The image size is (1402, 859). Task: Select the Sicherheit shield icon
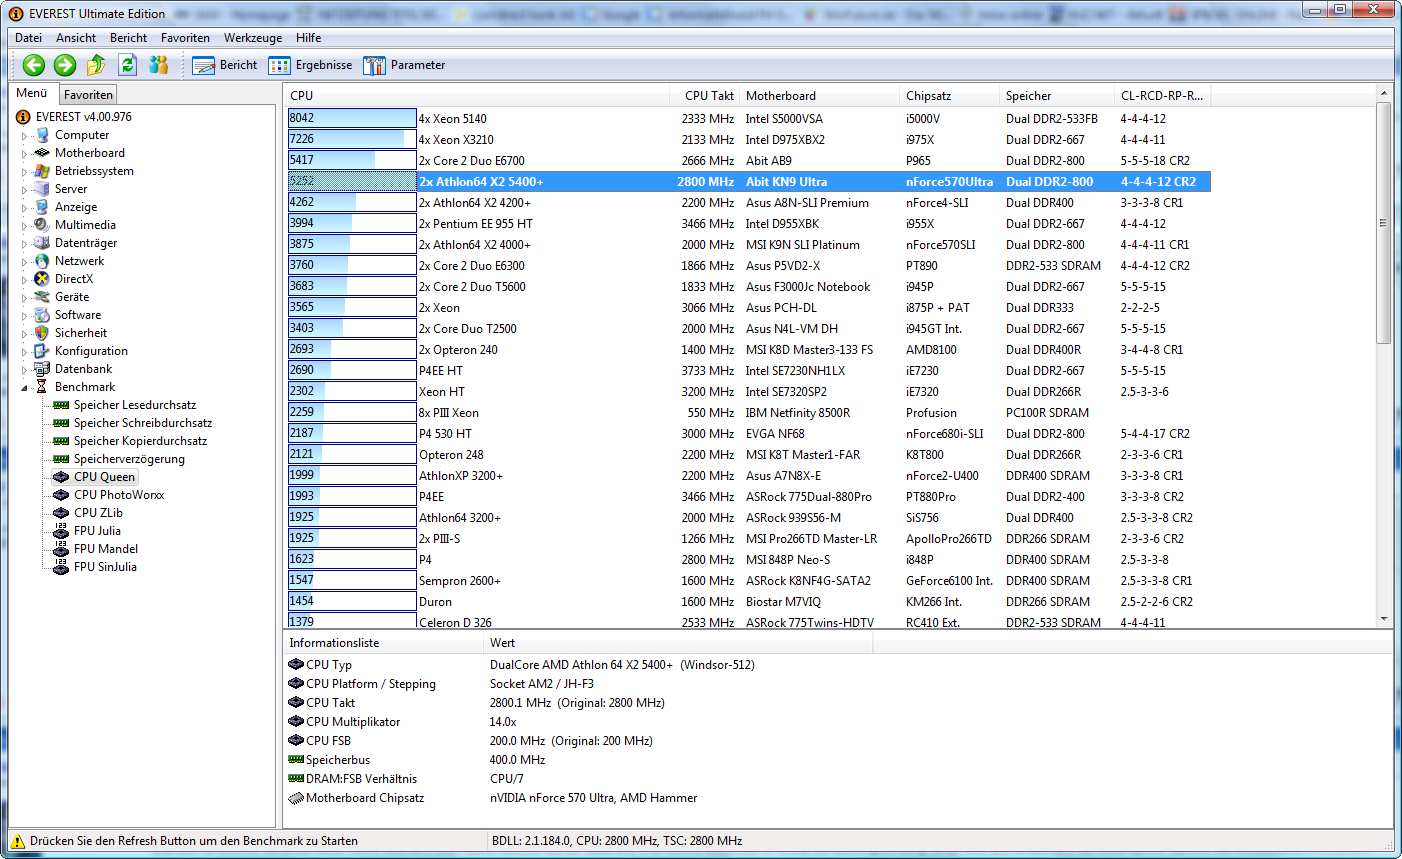point(42,333)
